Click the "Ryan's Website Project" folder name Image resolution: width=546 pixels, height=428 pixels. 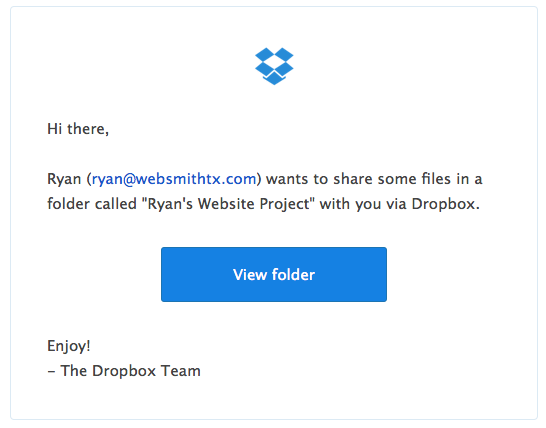226,204
